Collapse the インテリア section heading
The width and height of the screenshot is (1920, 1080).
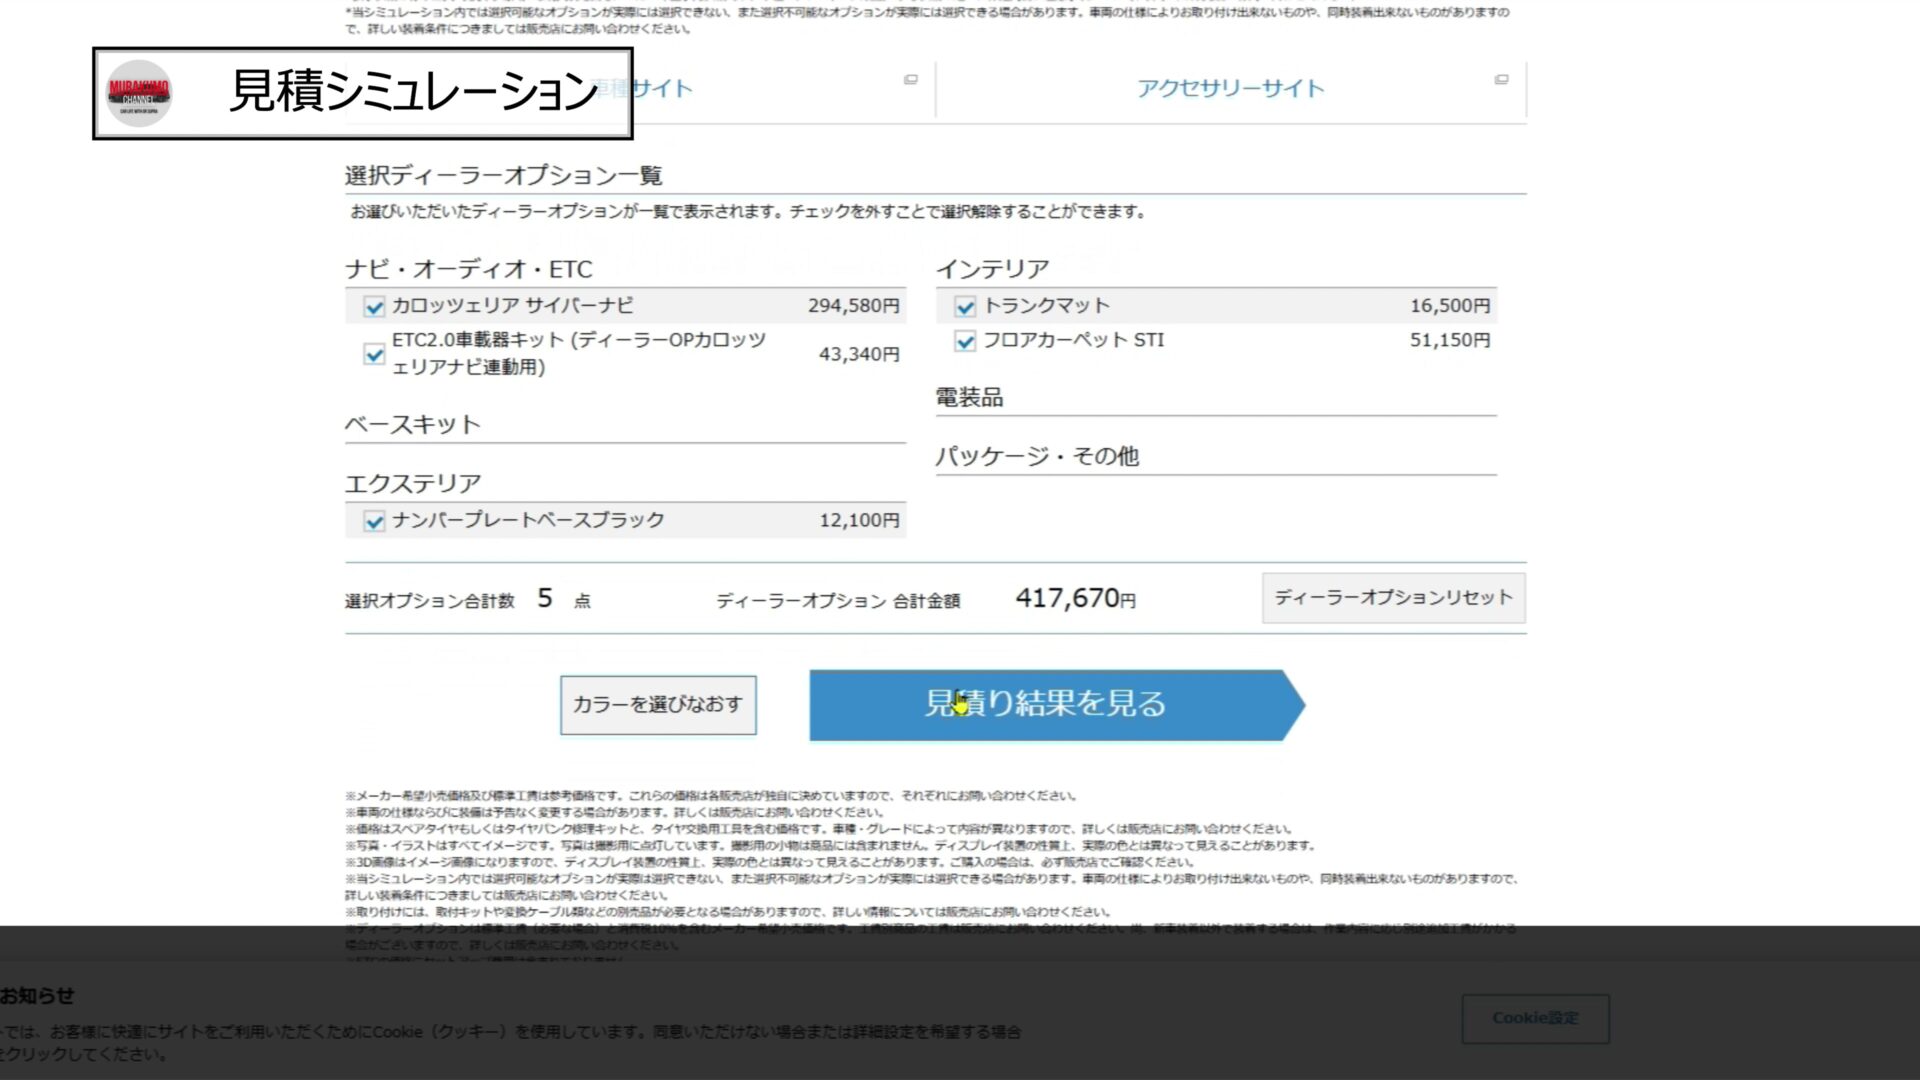coord(992,270)
